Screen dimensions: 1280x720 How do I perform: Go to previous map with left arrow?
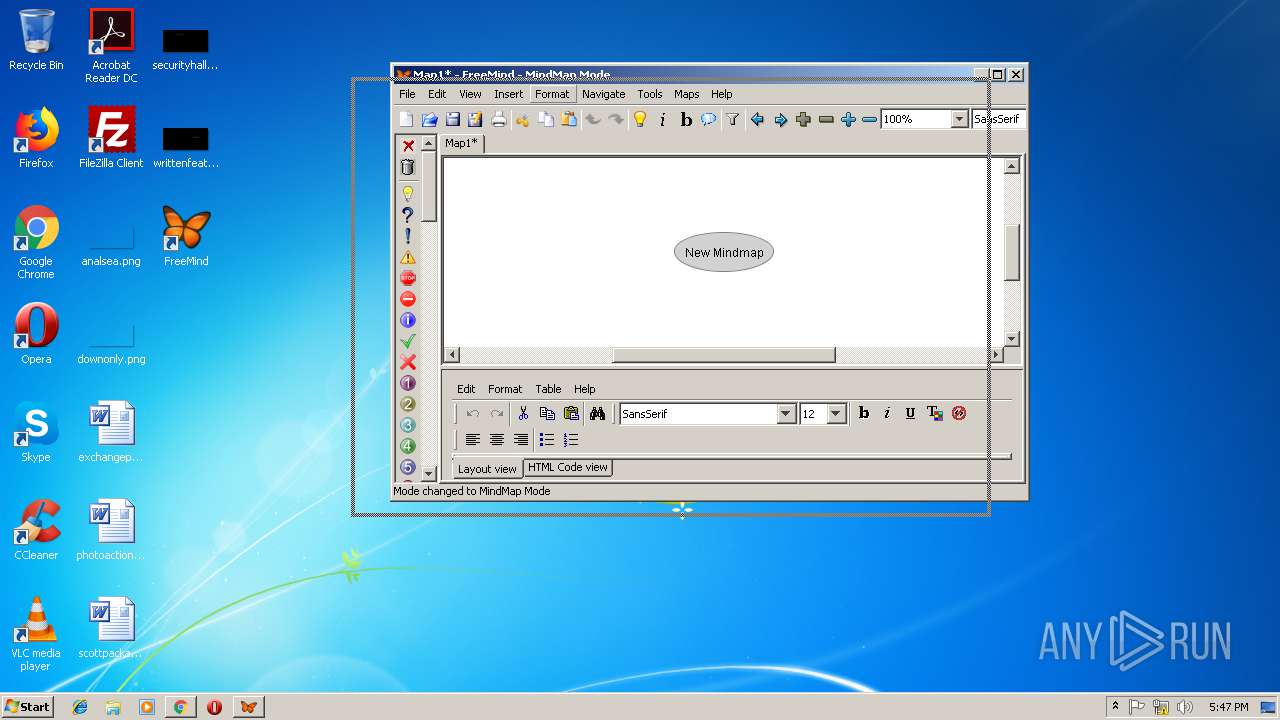click(757, 119)
